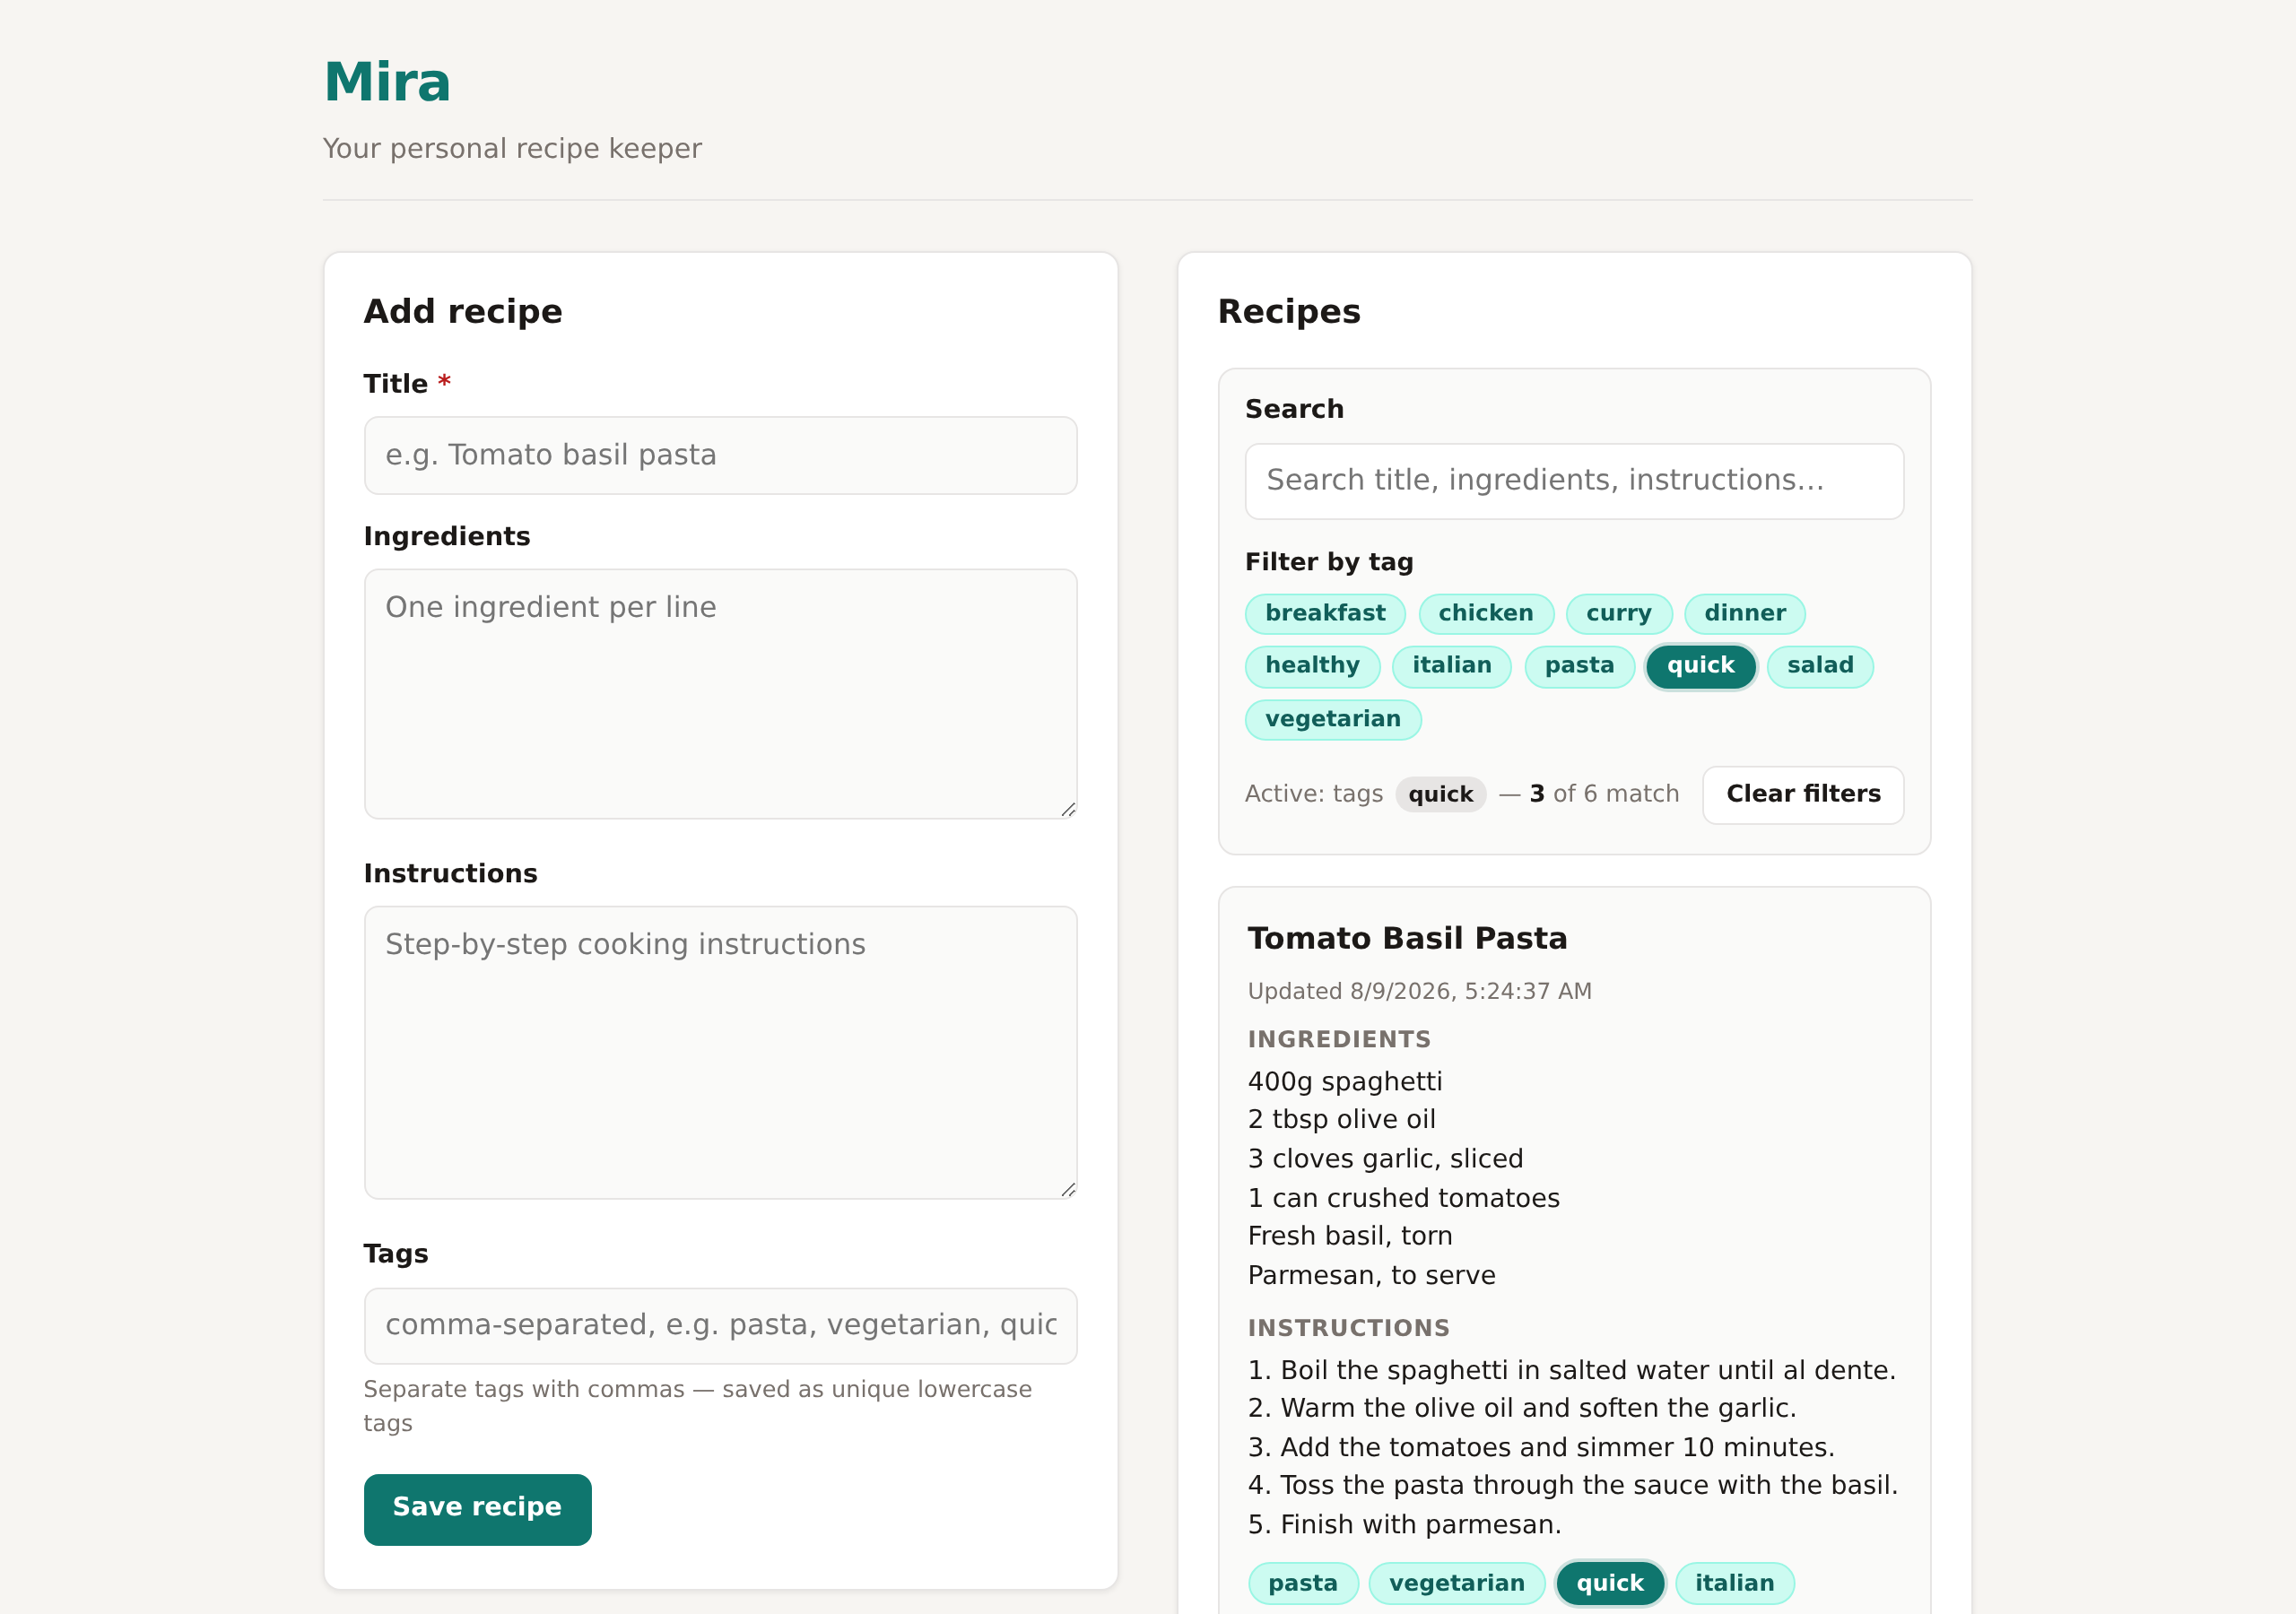Toggle the breakfast tag filter
2296x1614 pixels.
pyautogui.click(x=1325, y=613)
